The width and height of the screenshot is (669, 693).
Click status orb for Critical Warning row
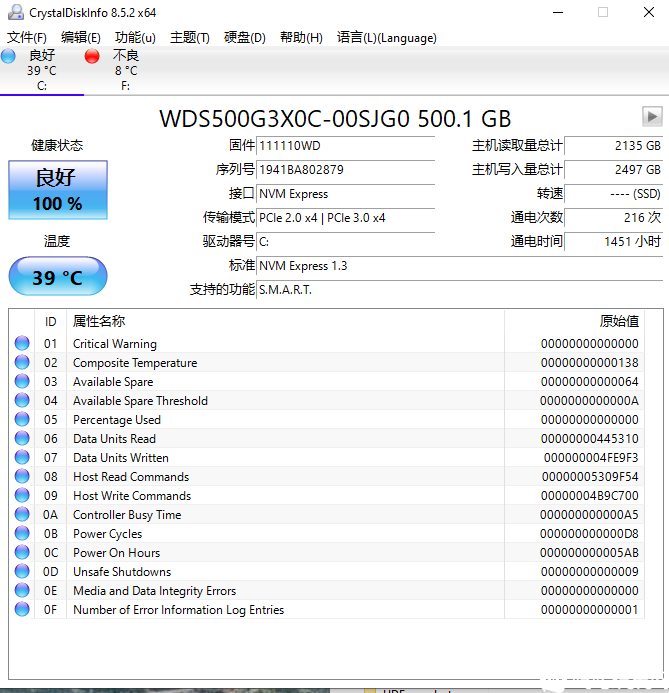22,343
